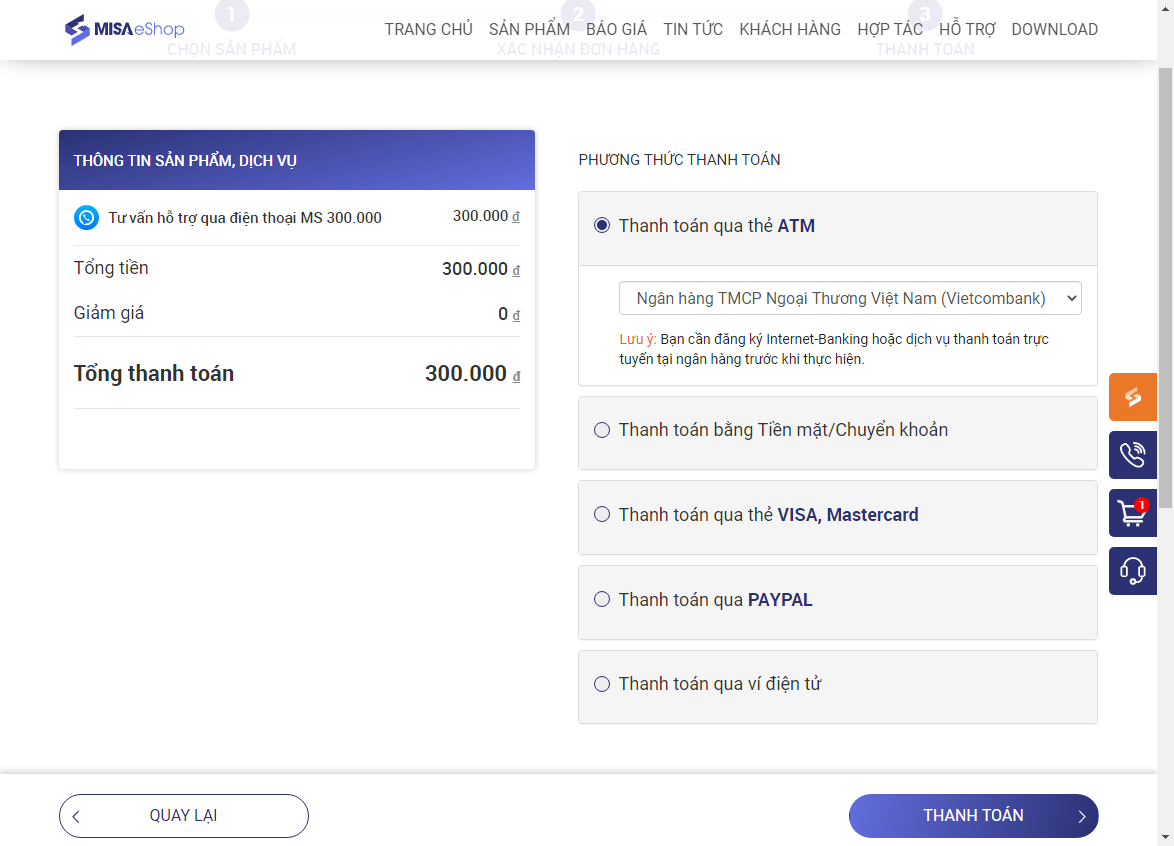The image size is (1174, 846).
Task: Open the HỖ TRỢ menu
Action: (967, 29)
